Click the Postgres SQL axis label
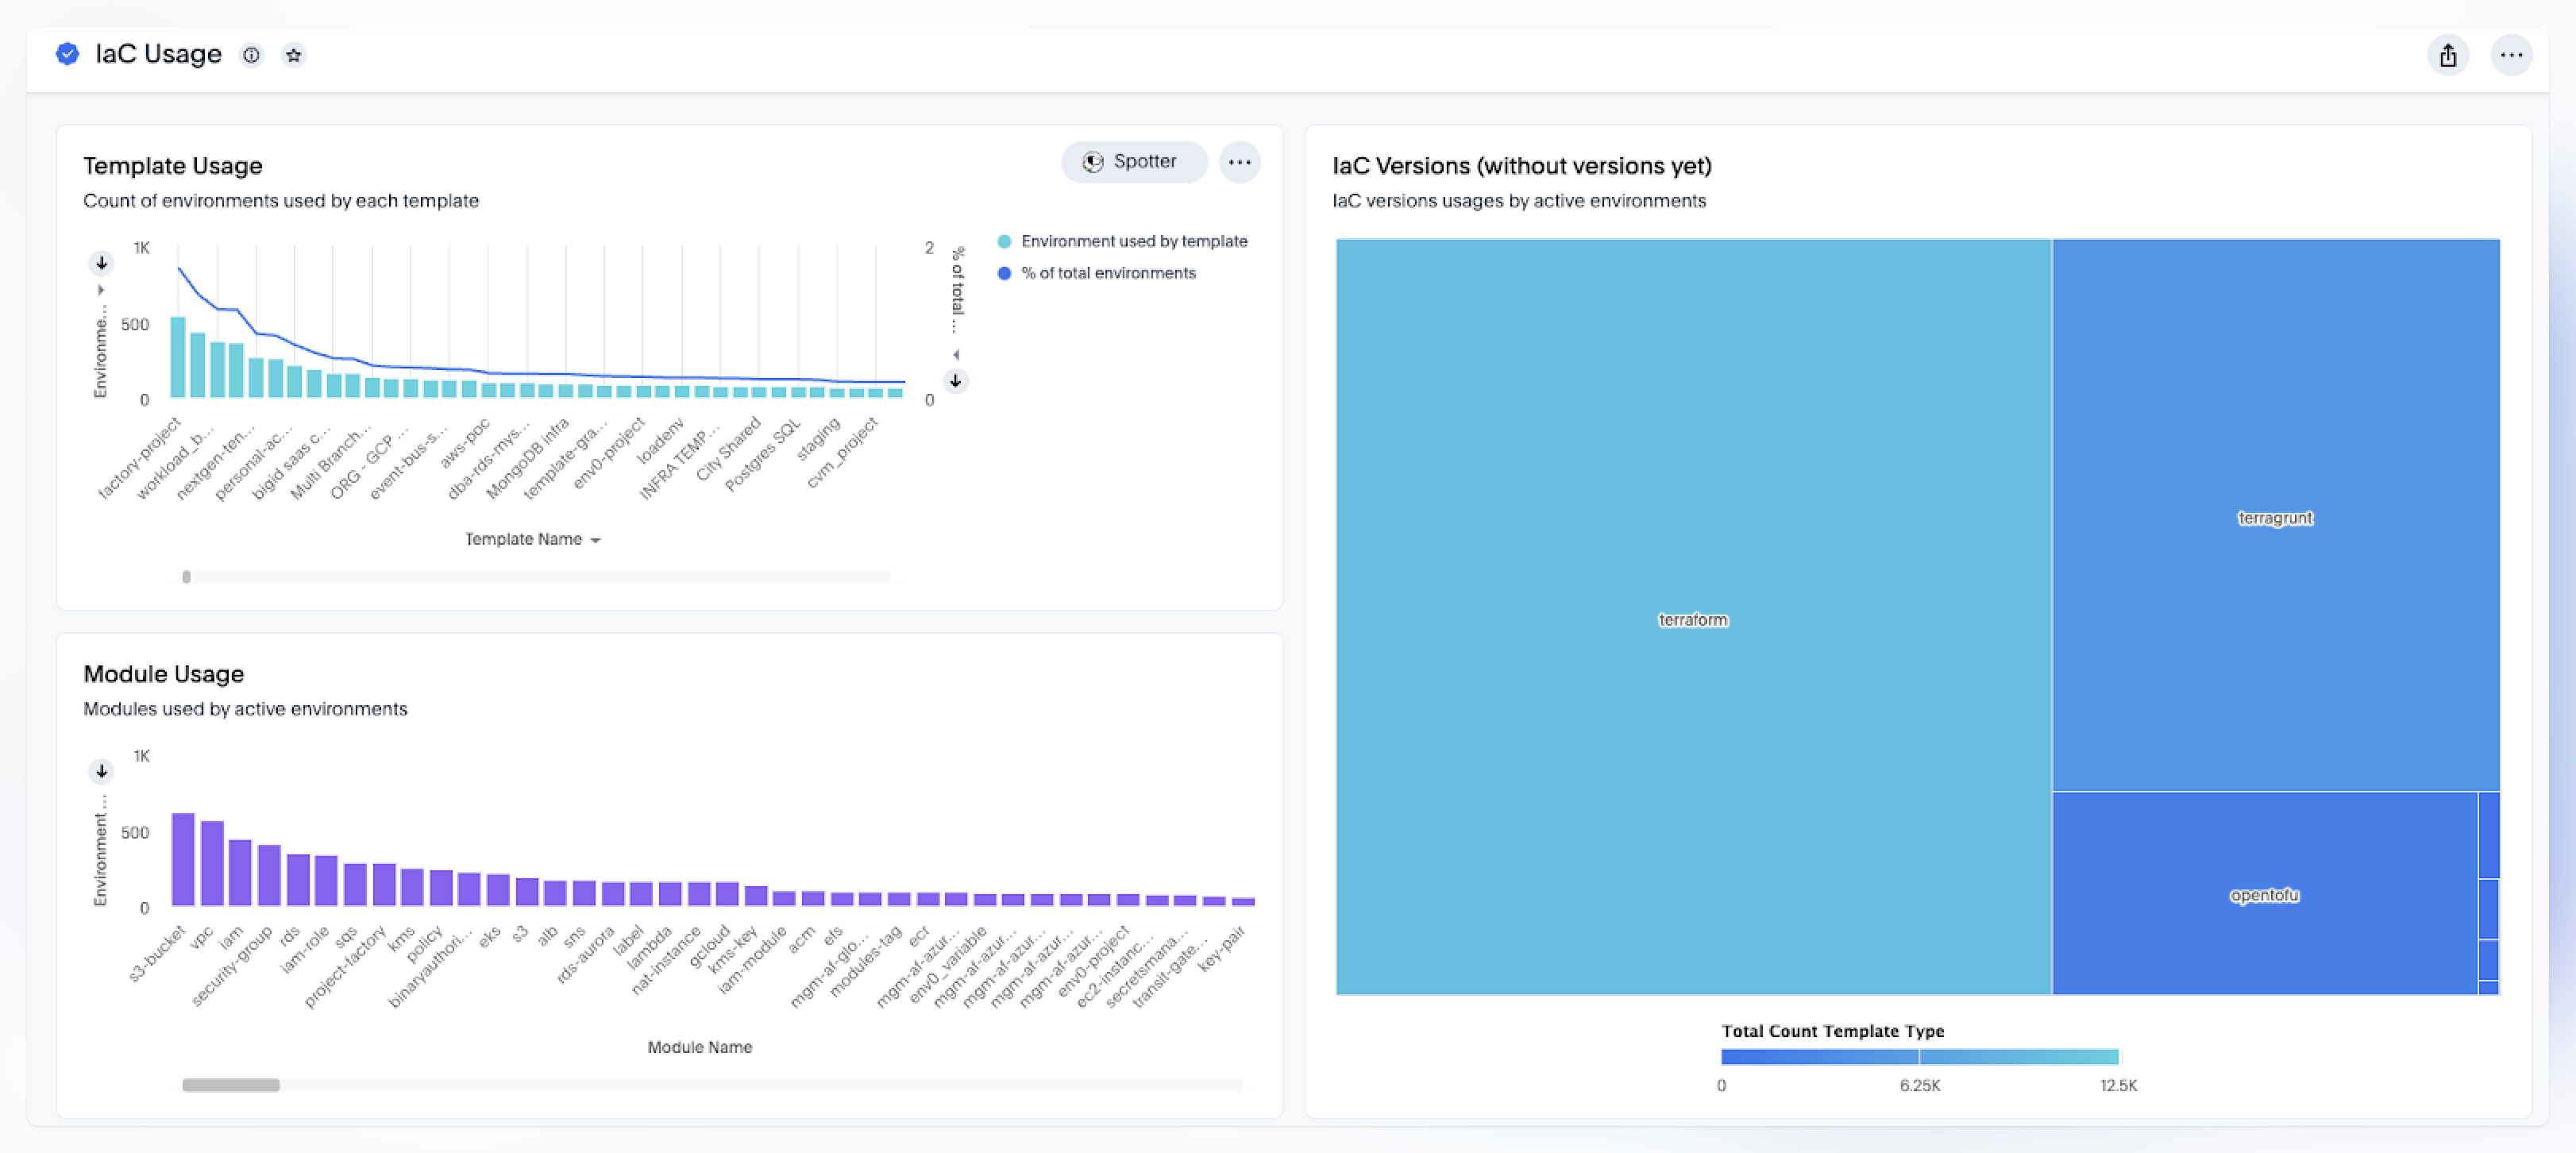2576x1153 pixels. click(763, 455)
